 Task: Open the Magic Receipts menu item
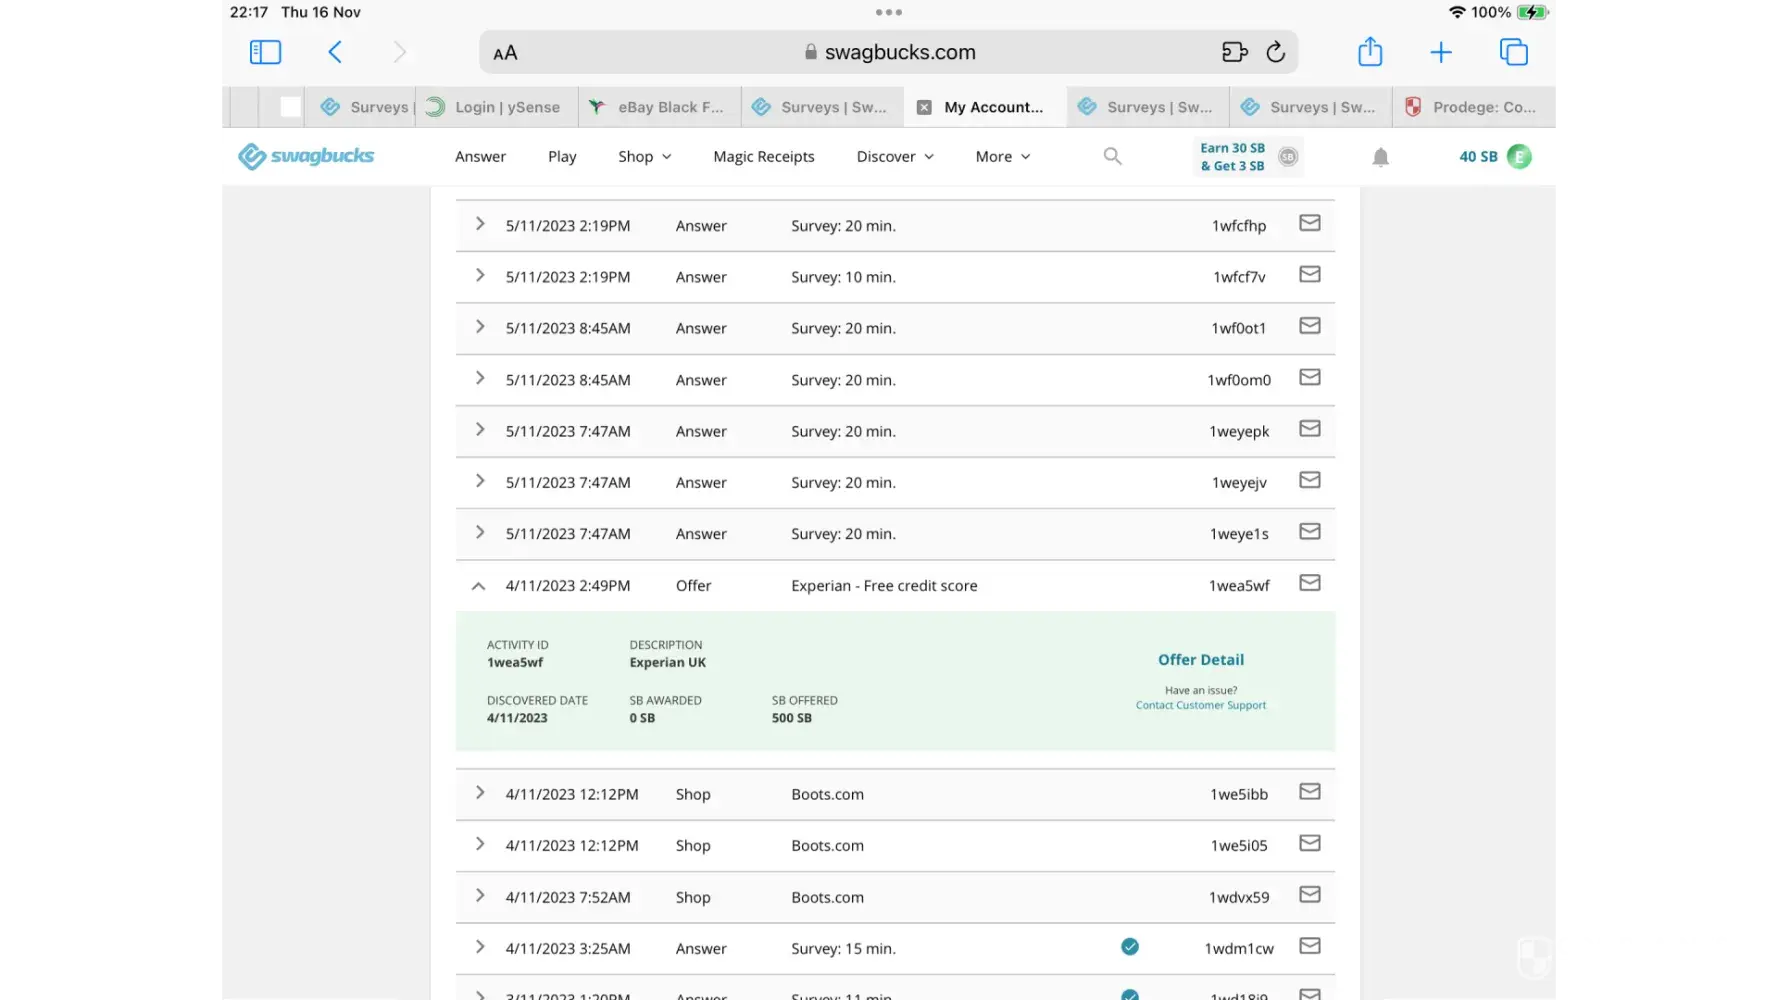click(x=763, y=157)
